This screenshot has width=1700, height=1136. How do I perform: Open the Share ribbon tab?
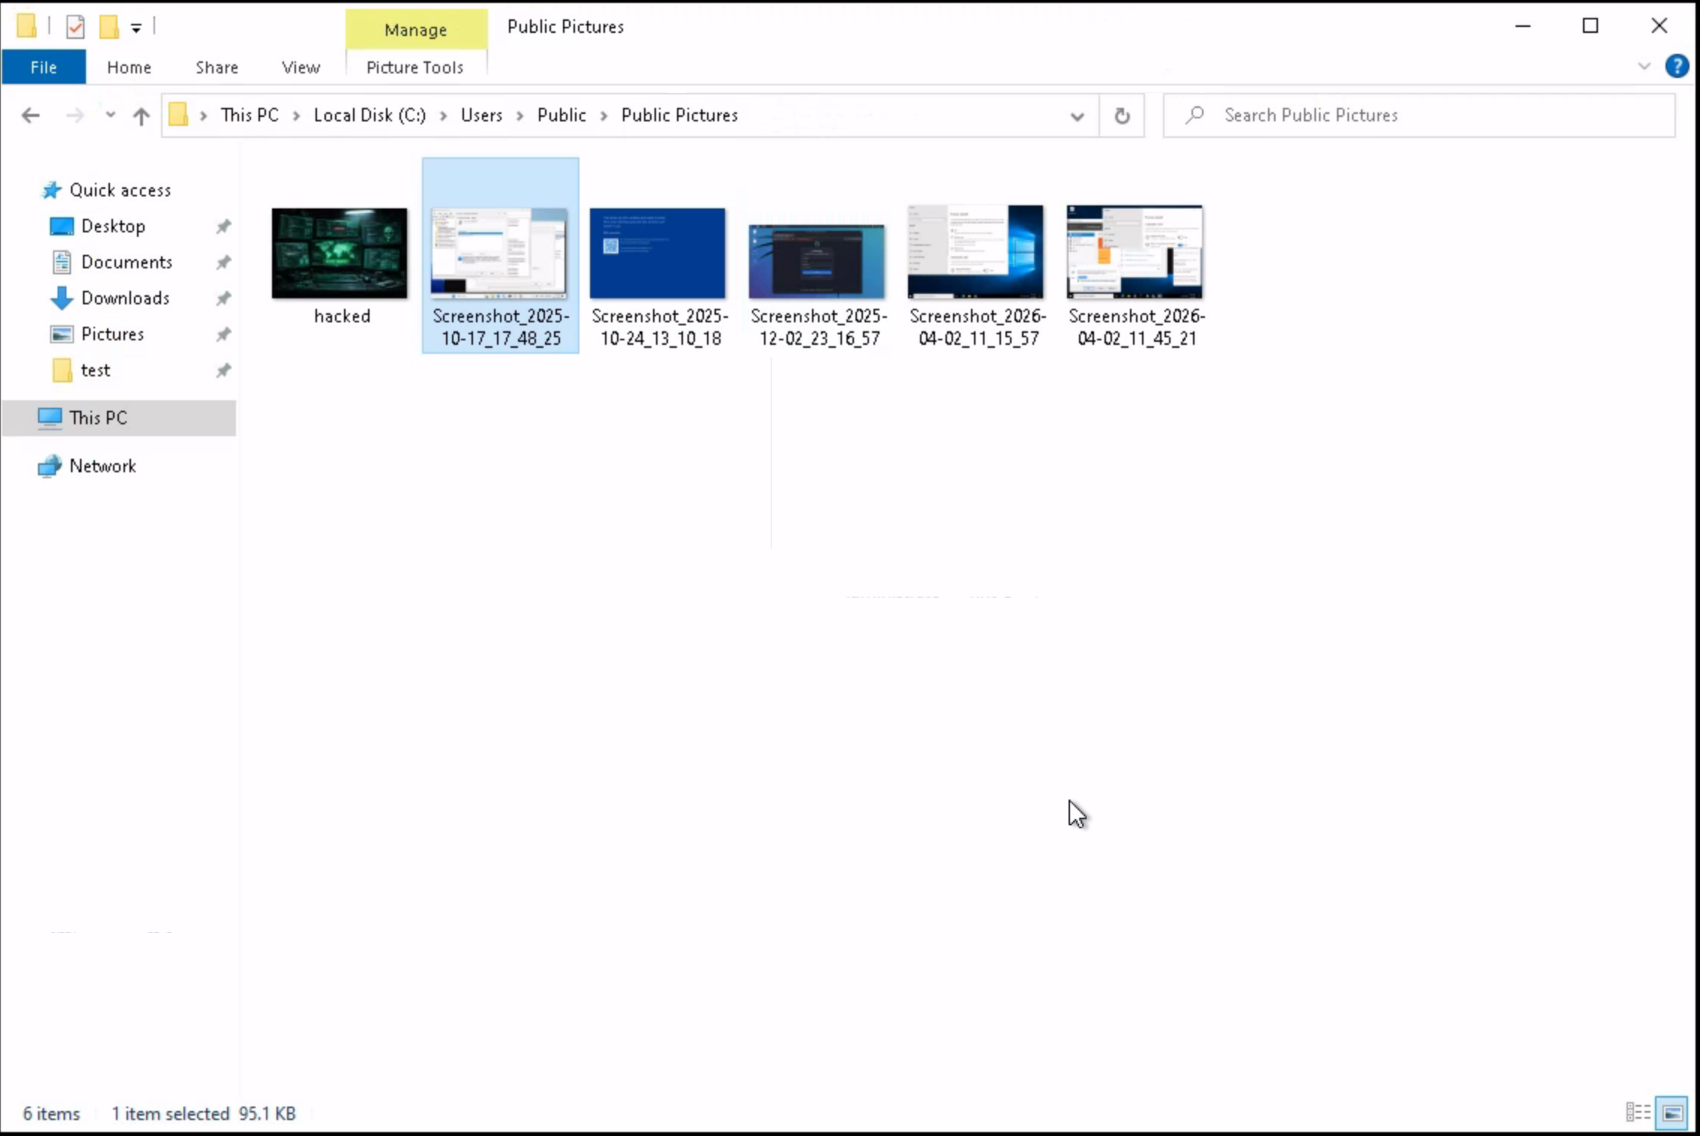(217, 67)
